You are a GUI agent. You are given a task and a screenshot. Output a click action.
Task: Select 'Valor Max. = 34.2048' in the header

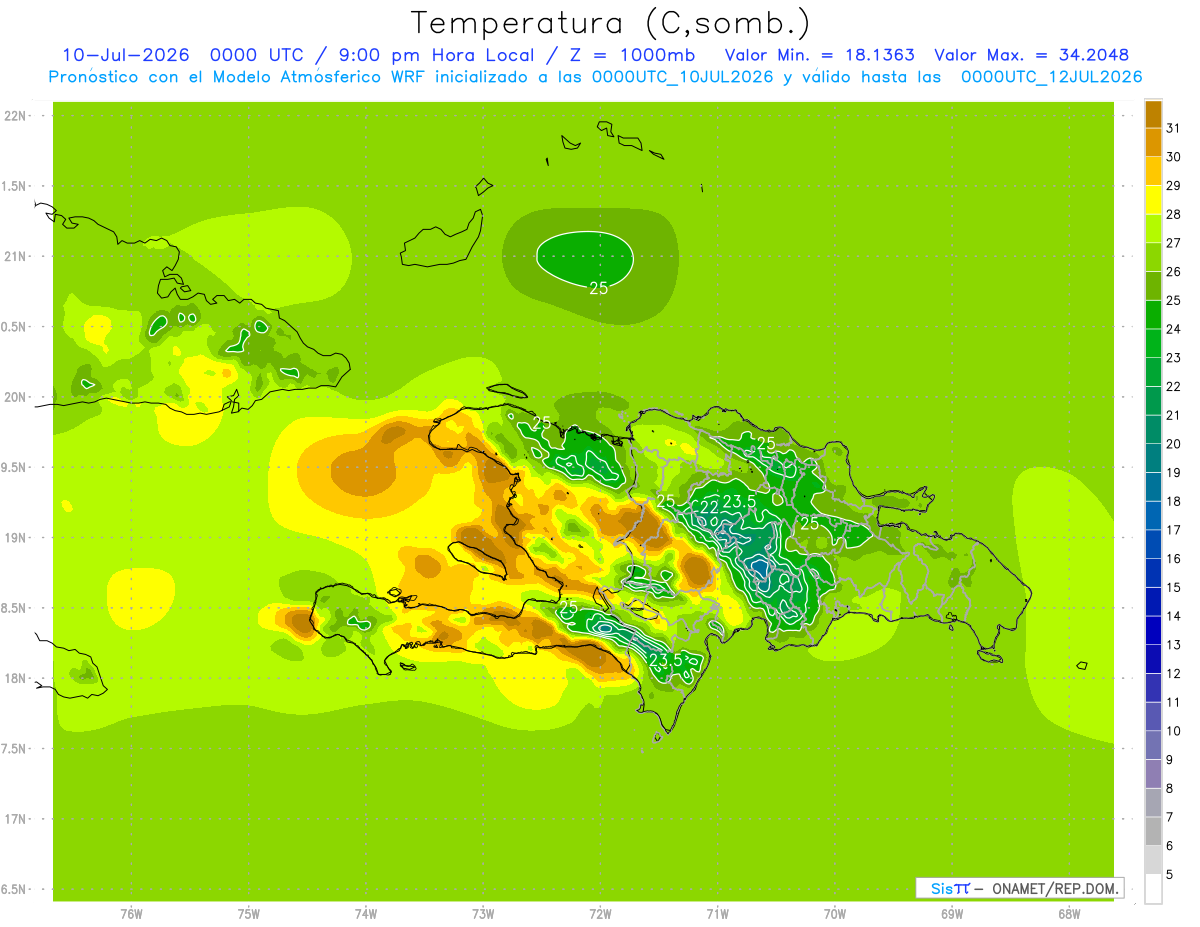(1031, 55)
